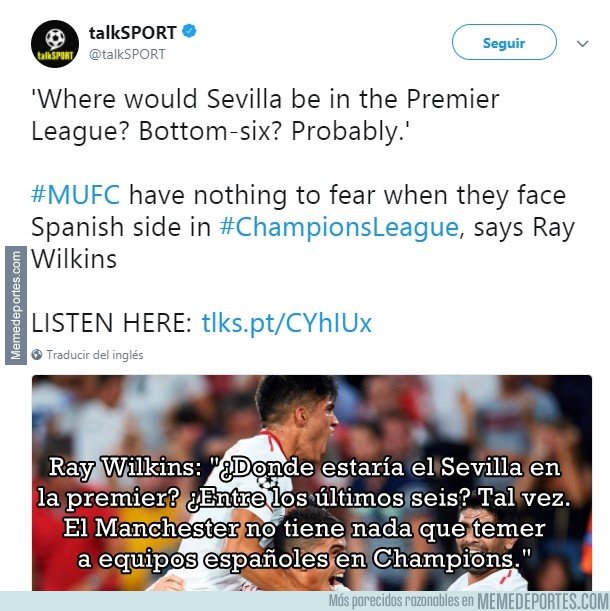Open the #MUFC hashtag
The width and height of the screenshot is (610, 611).
click(76, 194)
